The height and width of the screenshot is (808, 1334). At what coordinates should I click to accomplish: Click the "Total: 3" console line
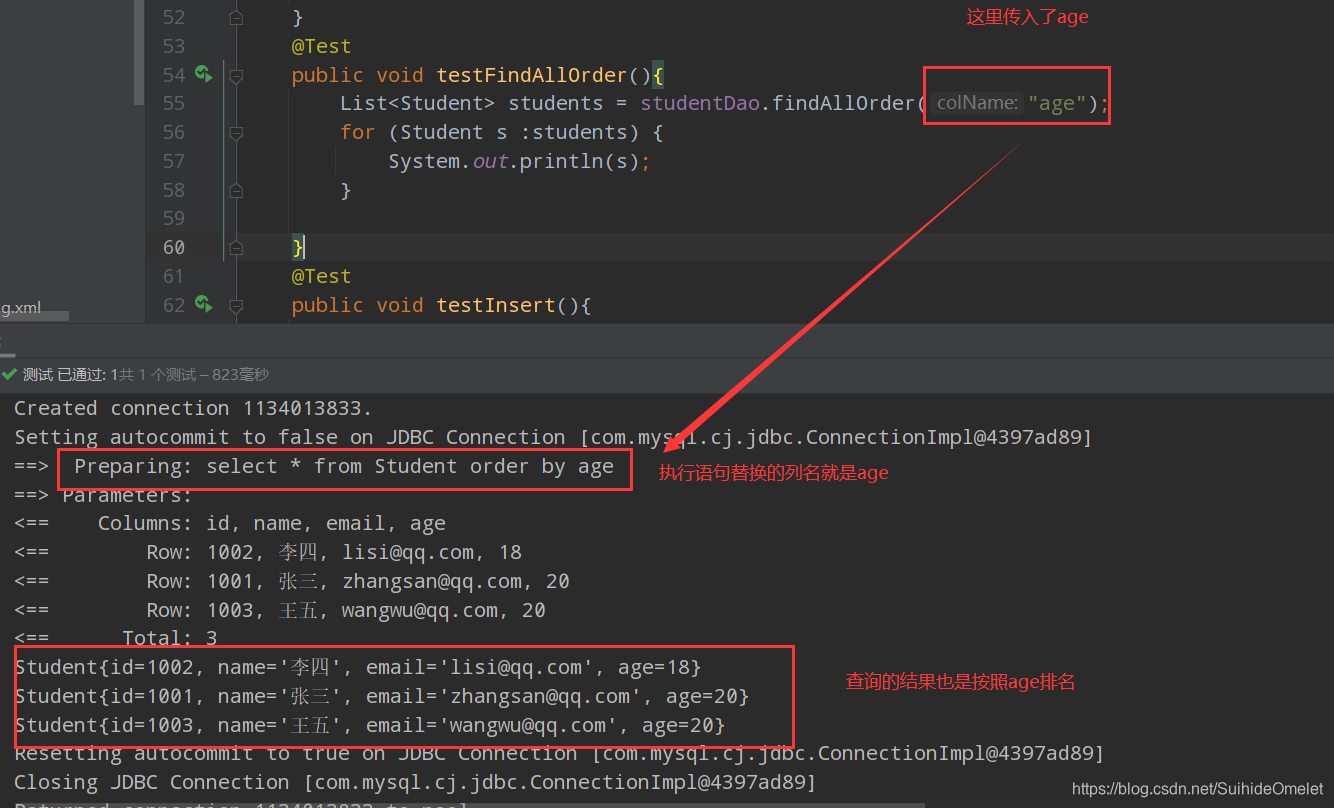[115, 638]
